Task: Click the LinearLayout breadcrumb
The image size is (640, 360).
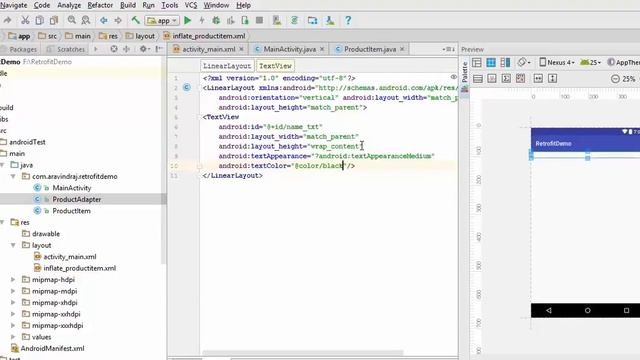Action: pyautogui.click(x=227, y=66)
